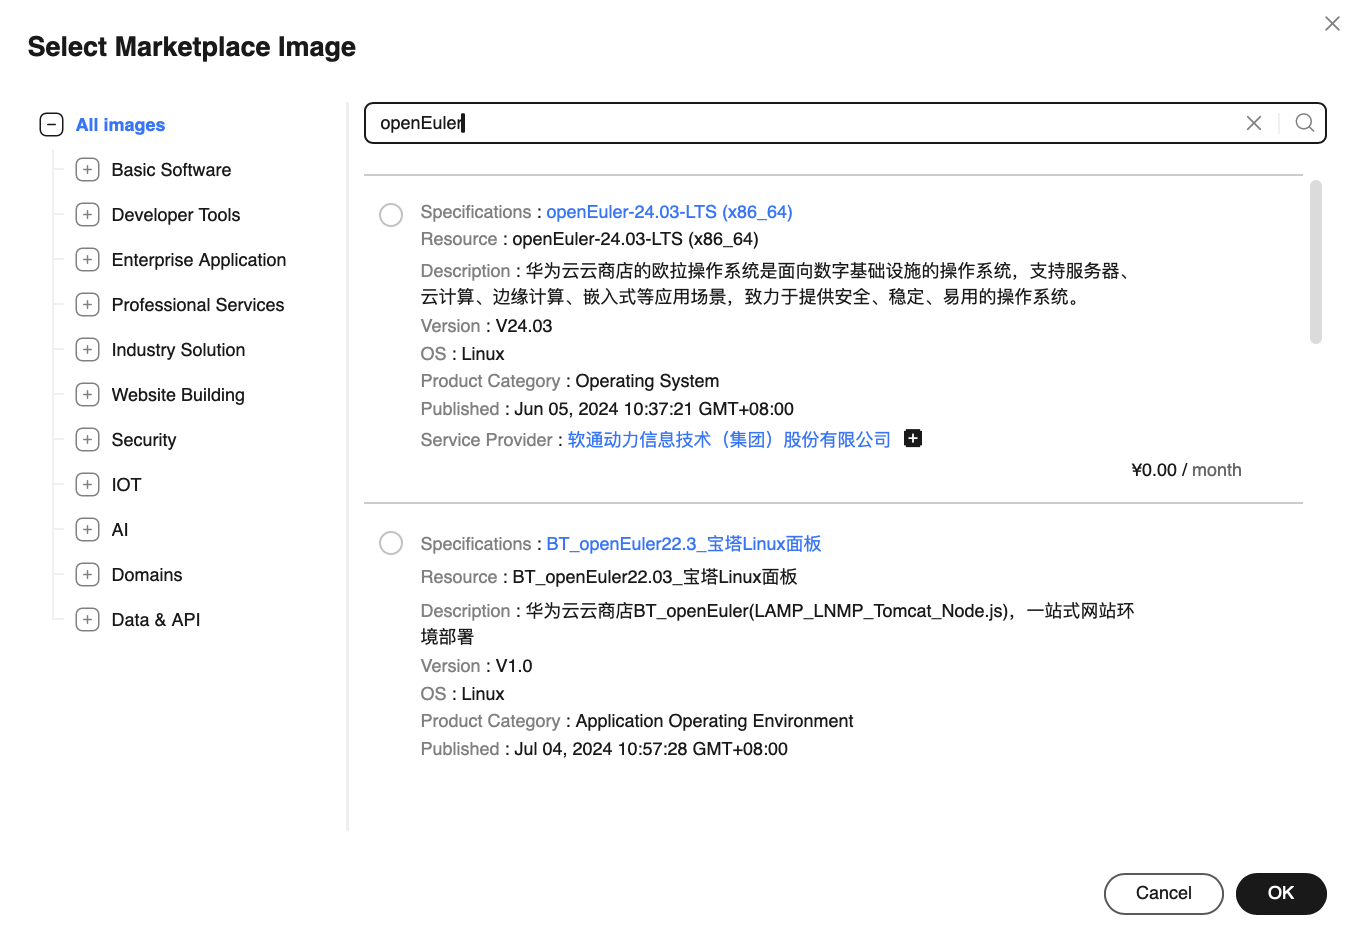The image size is (1350, 950).
Task: Open the BT_openEuler22.3 宝塔Linux面板 link
Action: 683,544
